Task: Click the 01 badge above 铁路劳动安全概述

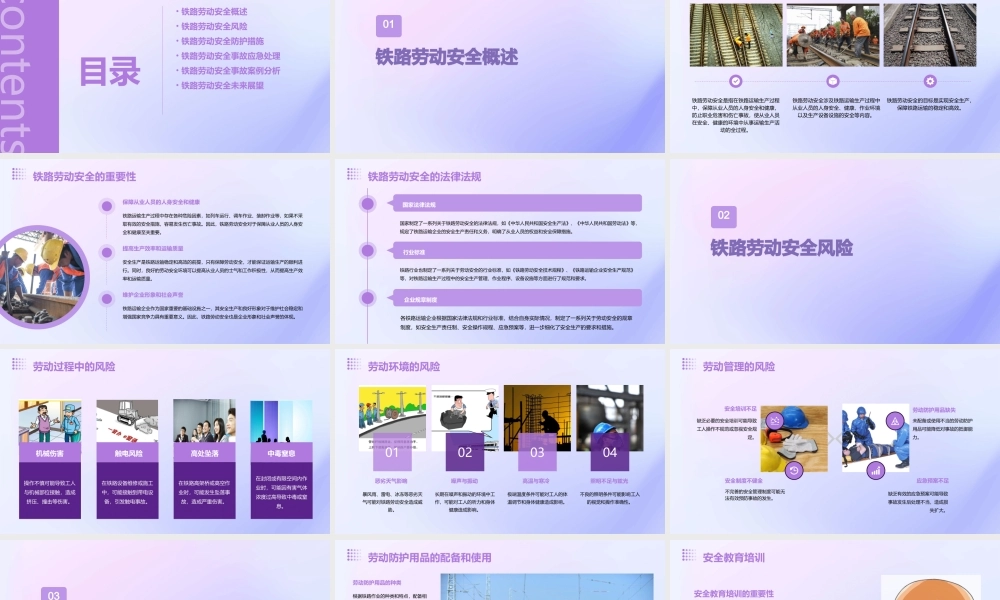Action: pos(388,25)
